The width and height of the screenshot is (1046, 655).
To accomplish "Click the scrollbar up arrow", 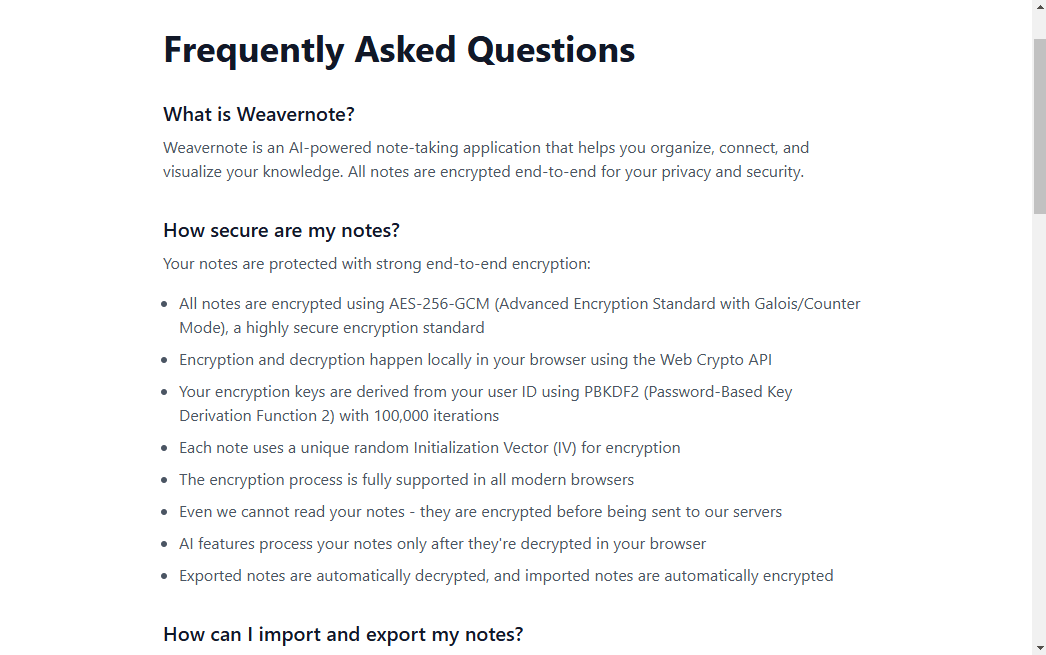I will pyautogui.click(x=1038, y=7).
